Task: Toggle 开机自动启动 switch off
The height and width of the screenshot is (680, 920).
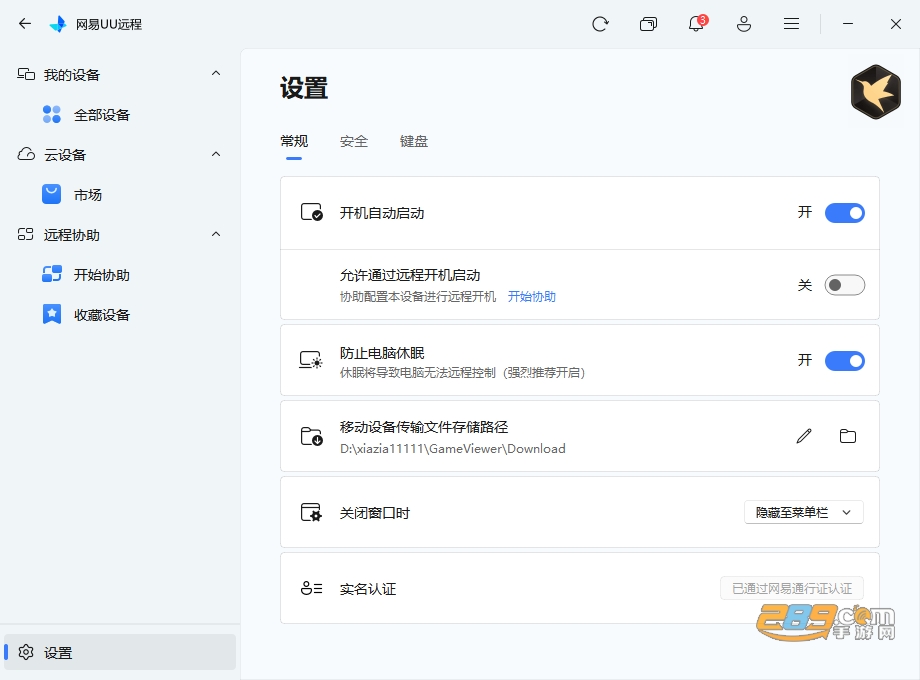Action: click(x=844, y=212)
